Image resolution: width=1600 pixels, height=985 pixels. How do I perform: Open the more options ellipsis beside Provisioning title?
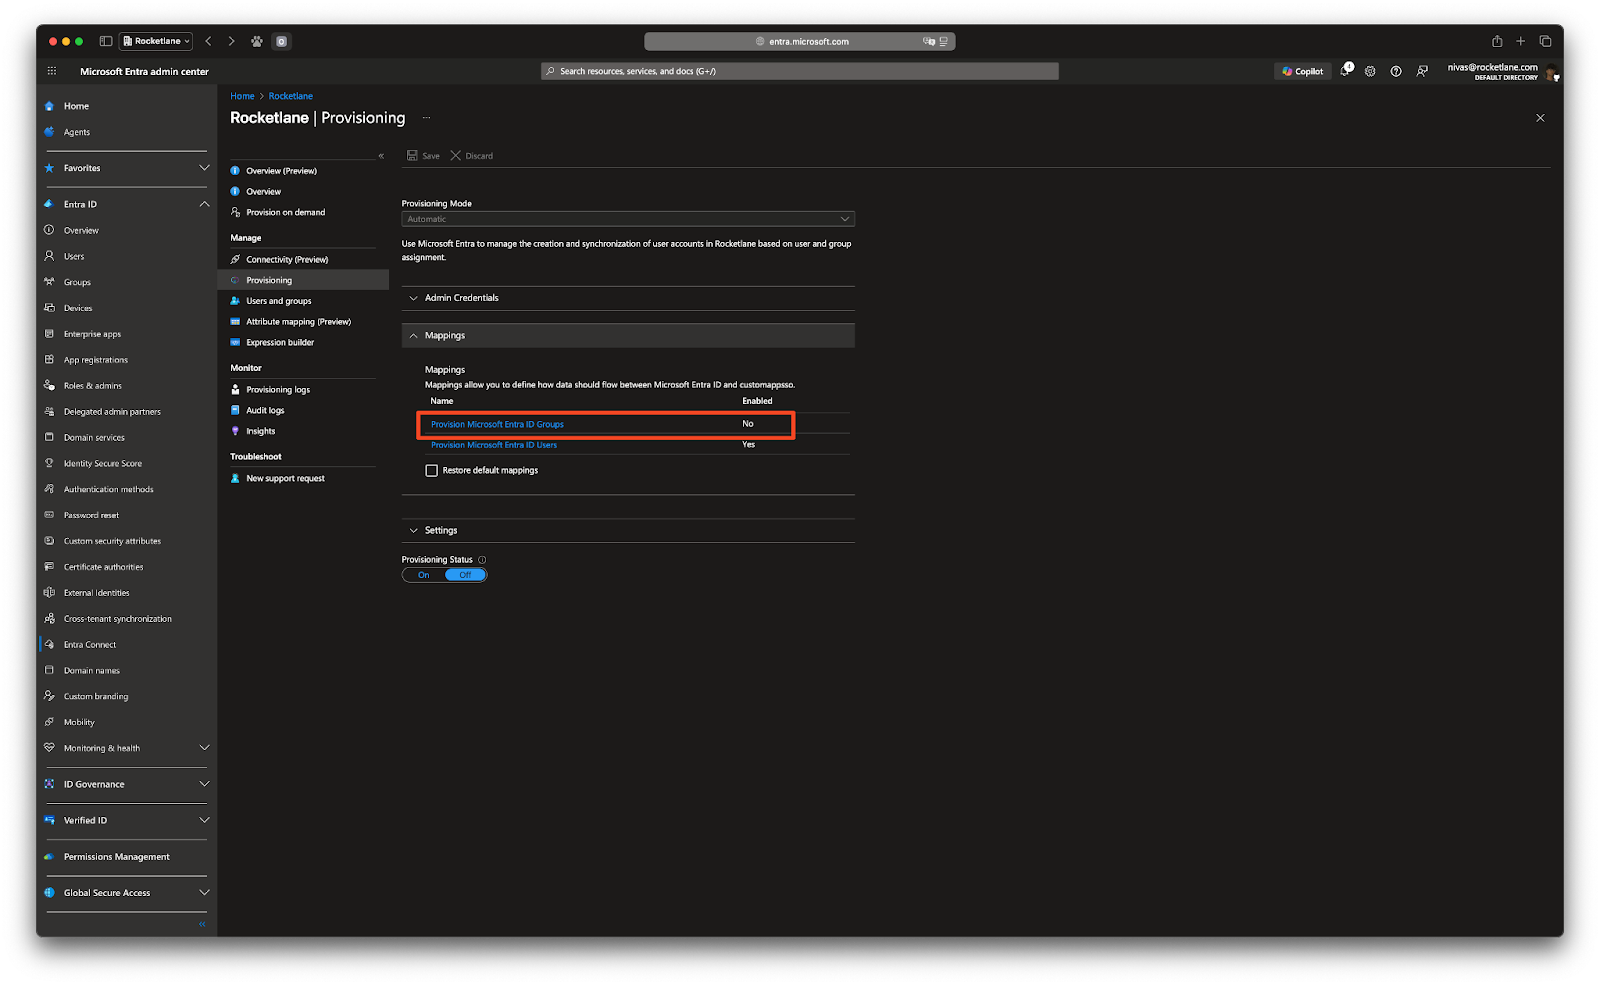coord(426,118)
